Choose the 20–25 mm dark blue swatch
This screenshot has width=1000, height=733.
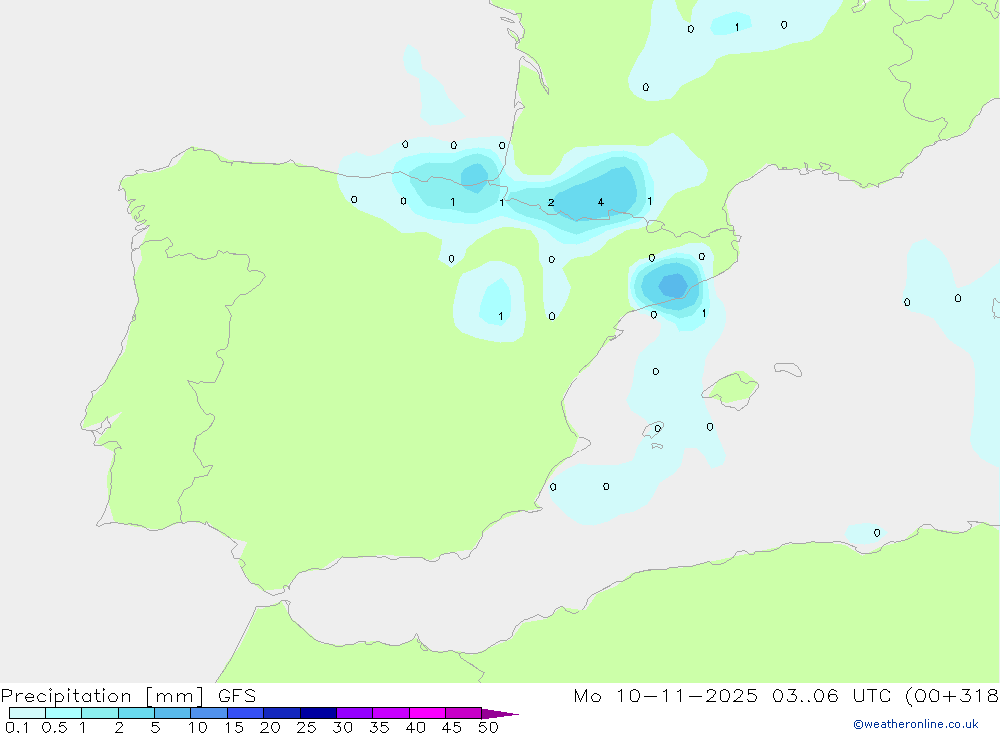pyautogui.click(x=282, y=713)
